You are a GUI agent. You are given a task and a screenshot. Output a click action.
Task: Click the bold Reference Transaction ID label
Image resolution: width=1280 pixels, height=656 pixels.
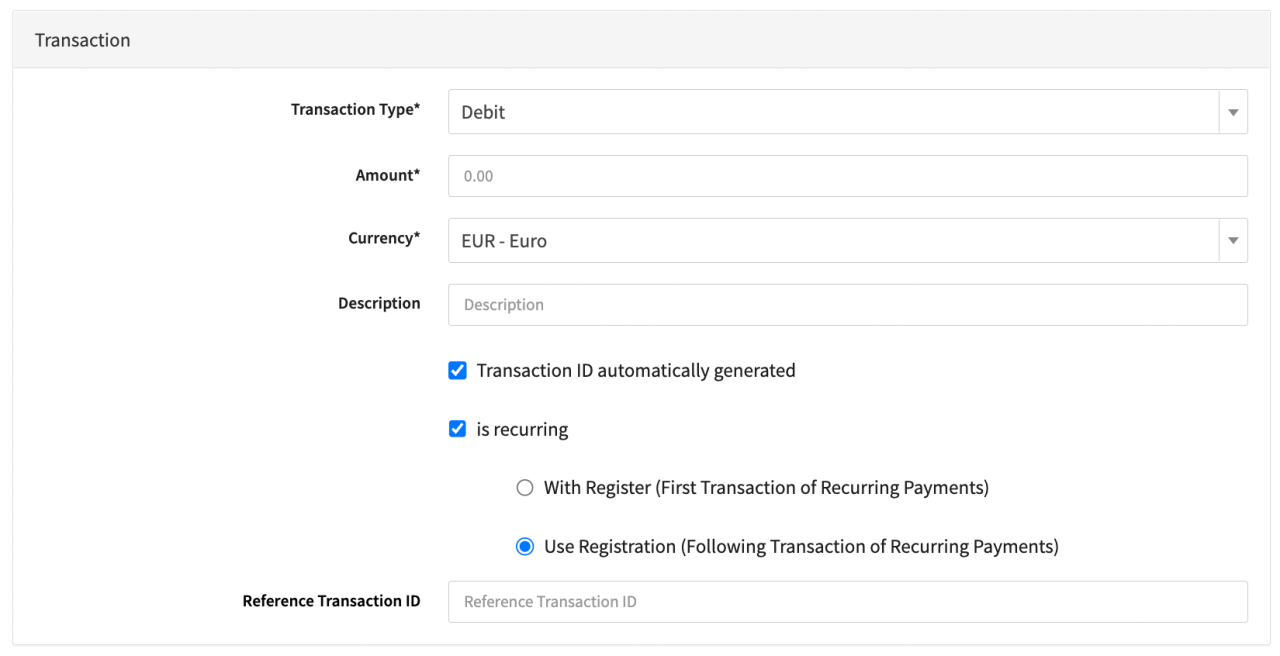(331, 601)
